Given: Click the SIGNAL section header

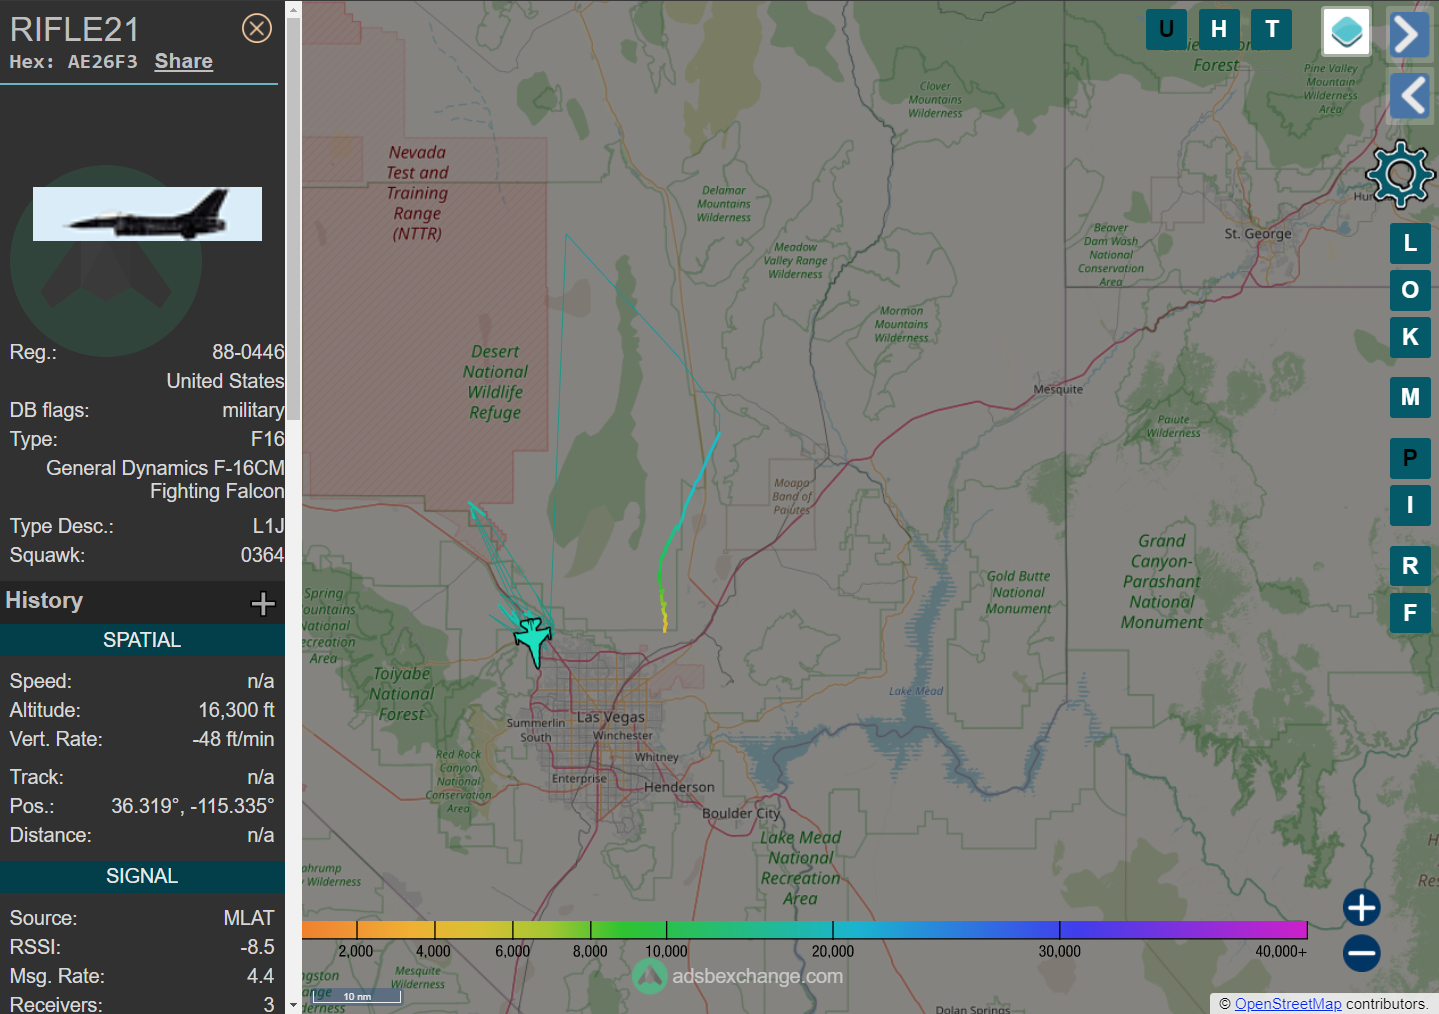Looking at the screenshot, I should click(x=142, y=876).
